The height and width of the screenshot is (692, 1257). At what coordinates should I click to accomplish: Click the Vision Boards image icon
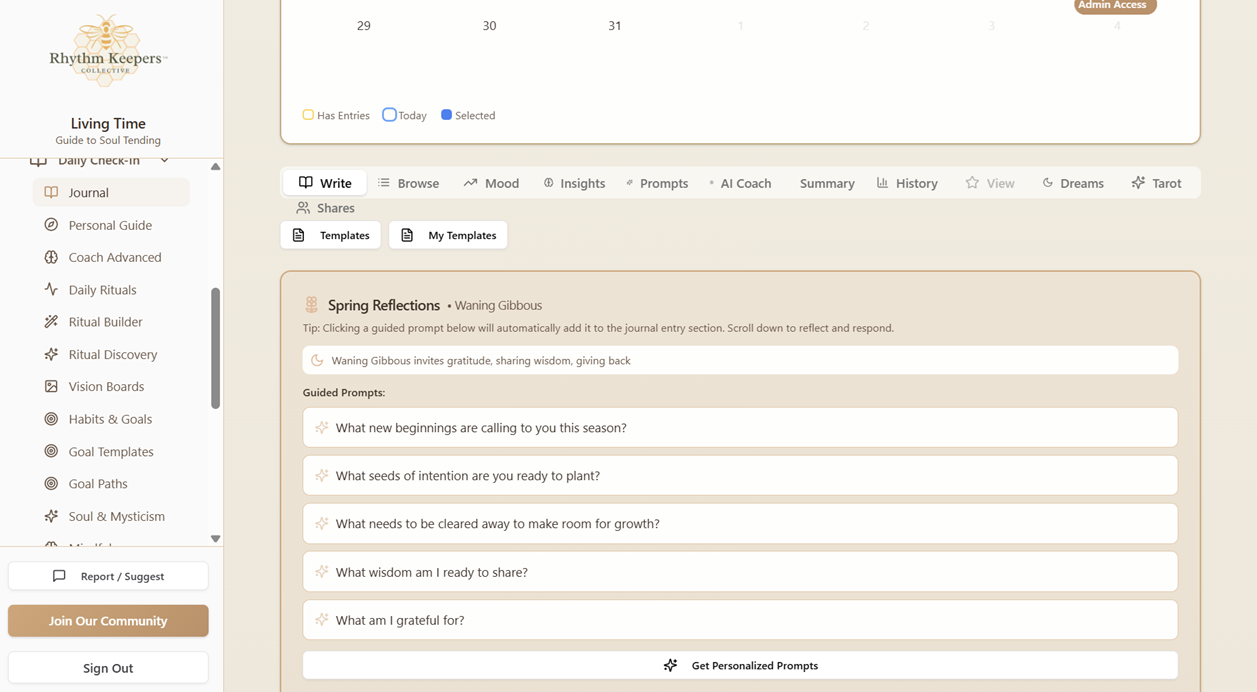(x=51, y=386)
